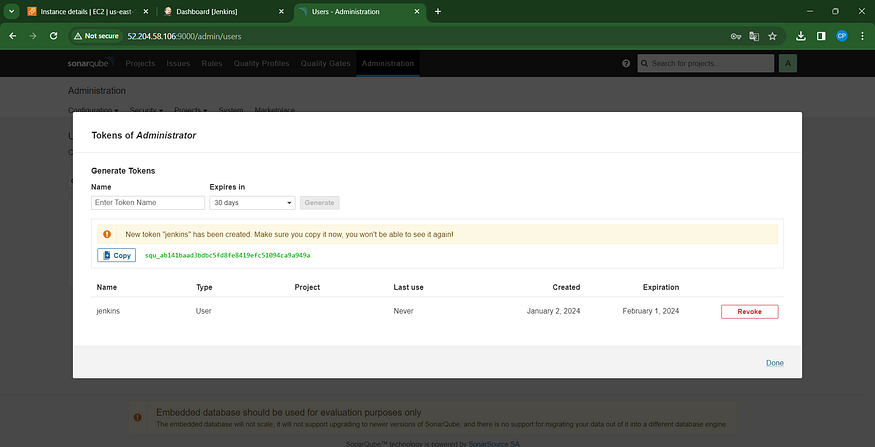Image resolution: width=875 pixels, height=447 pixels.
Task: Revoke the jenkins token
Action: click(749, 311)
